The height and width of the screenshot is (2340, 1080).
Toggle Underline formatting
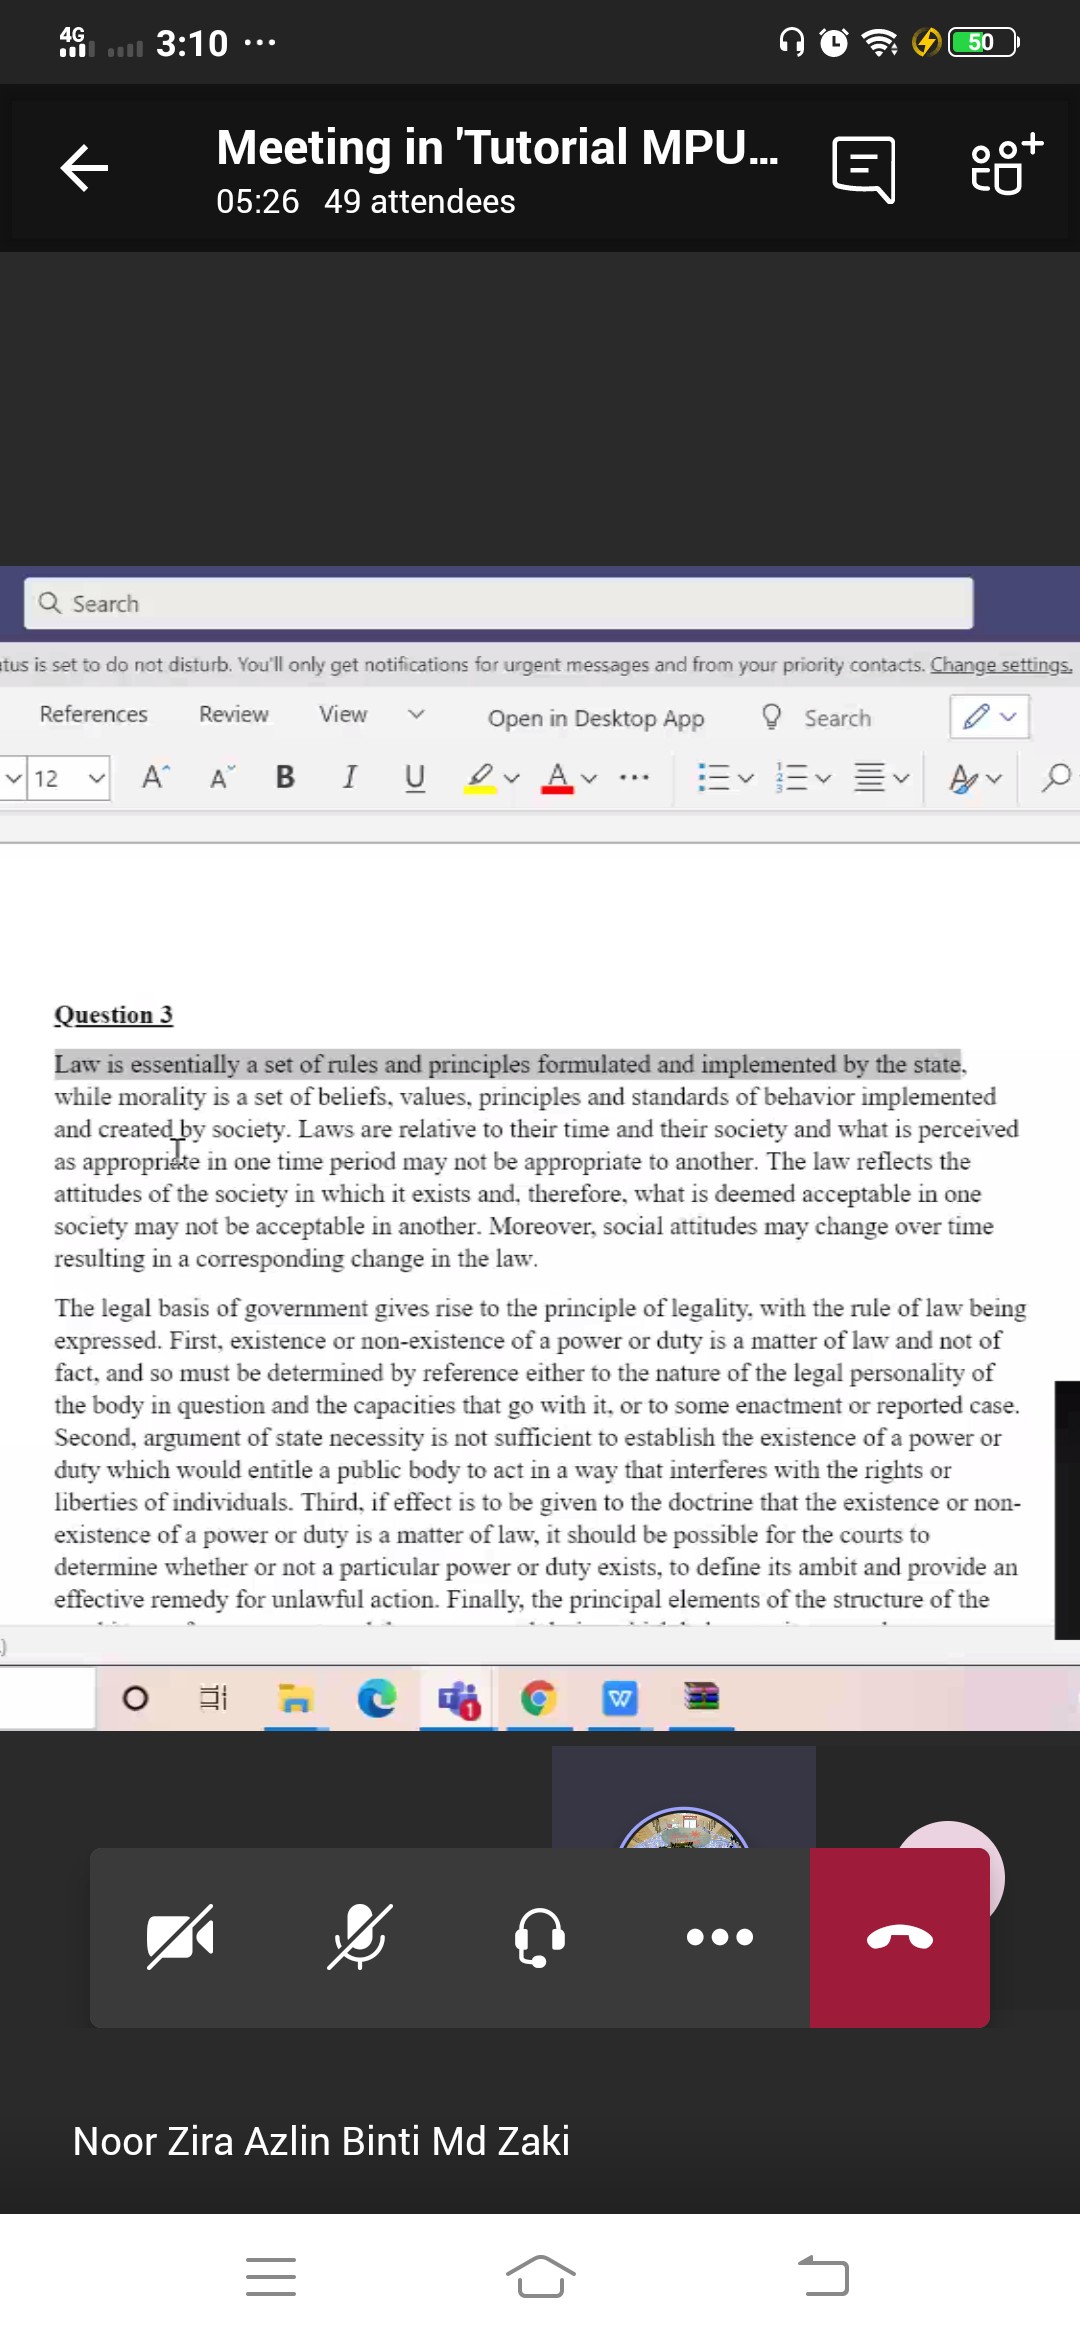pos(415,777)
